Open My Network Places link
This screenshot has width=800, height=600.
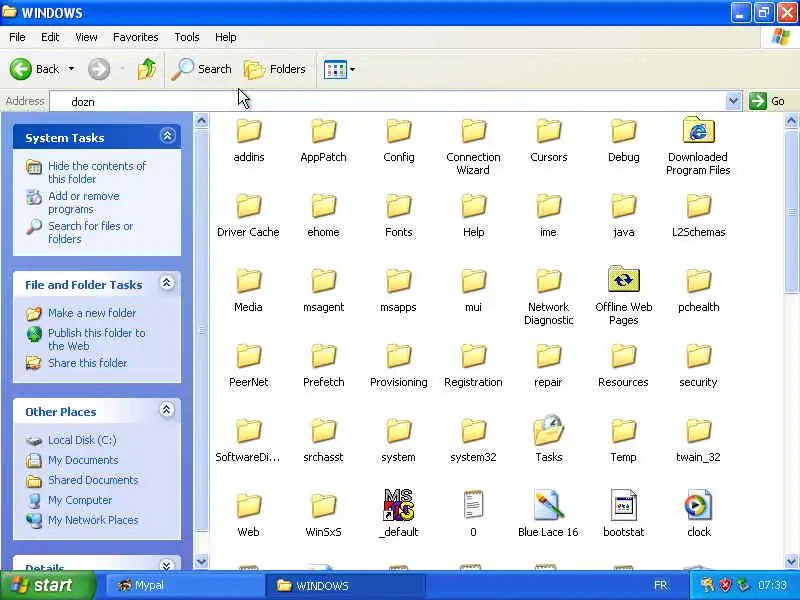point(93,520)
